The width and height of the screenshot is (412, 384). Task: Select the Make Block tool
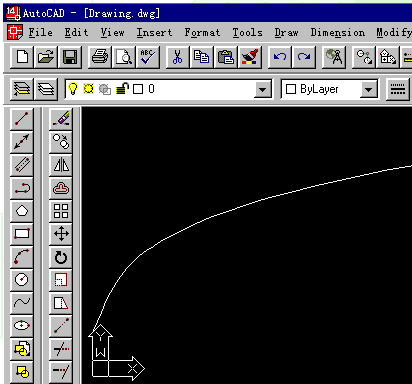point(22,371)
